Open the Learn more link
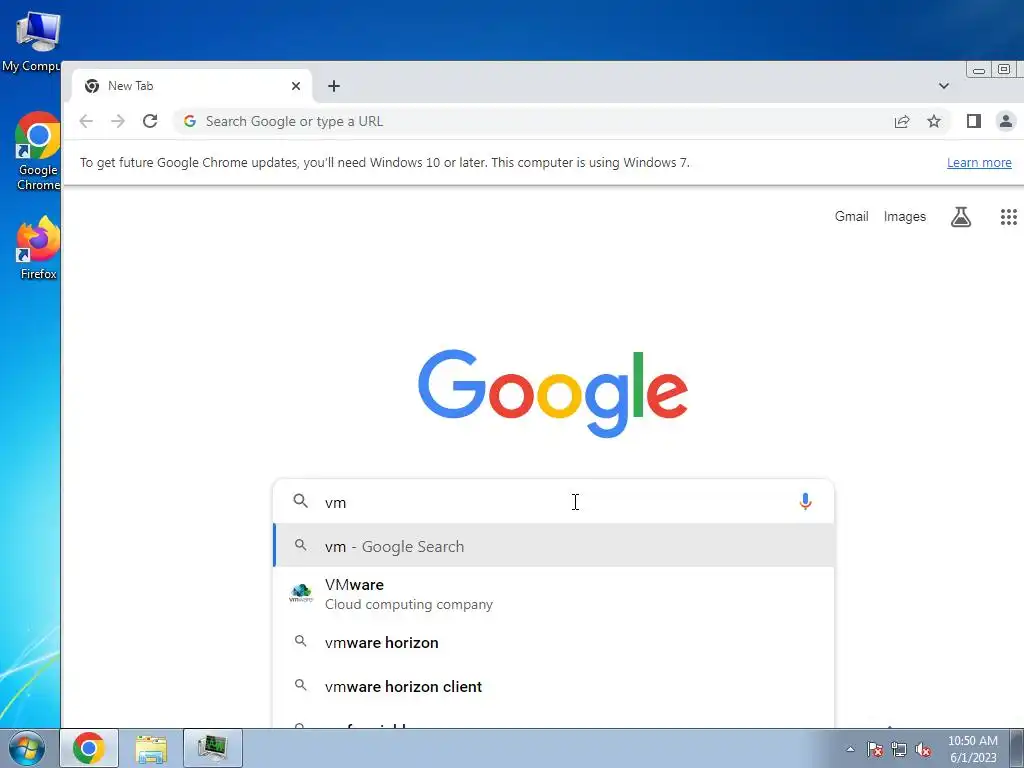Image resolution: width=1024 pixels, height=768 pixels. pos(979,163)
